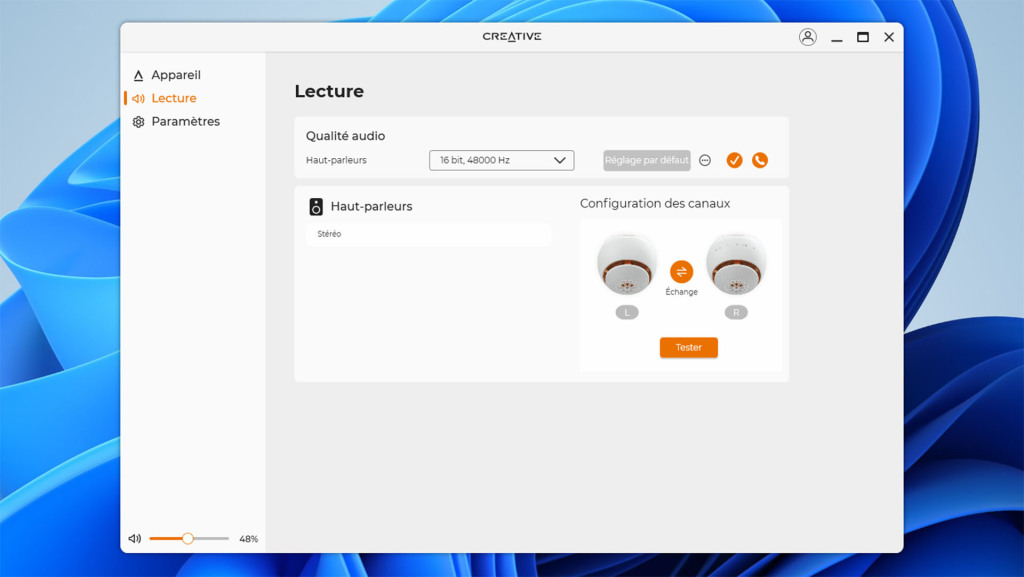Click the L channel label
This screenshot has height=577, width=1024.
pos(627,313)
